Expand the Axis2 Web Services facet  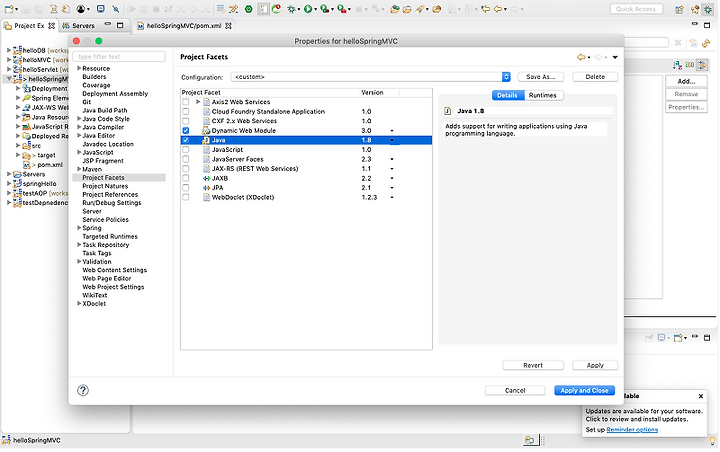coord(198,102)
